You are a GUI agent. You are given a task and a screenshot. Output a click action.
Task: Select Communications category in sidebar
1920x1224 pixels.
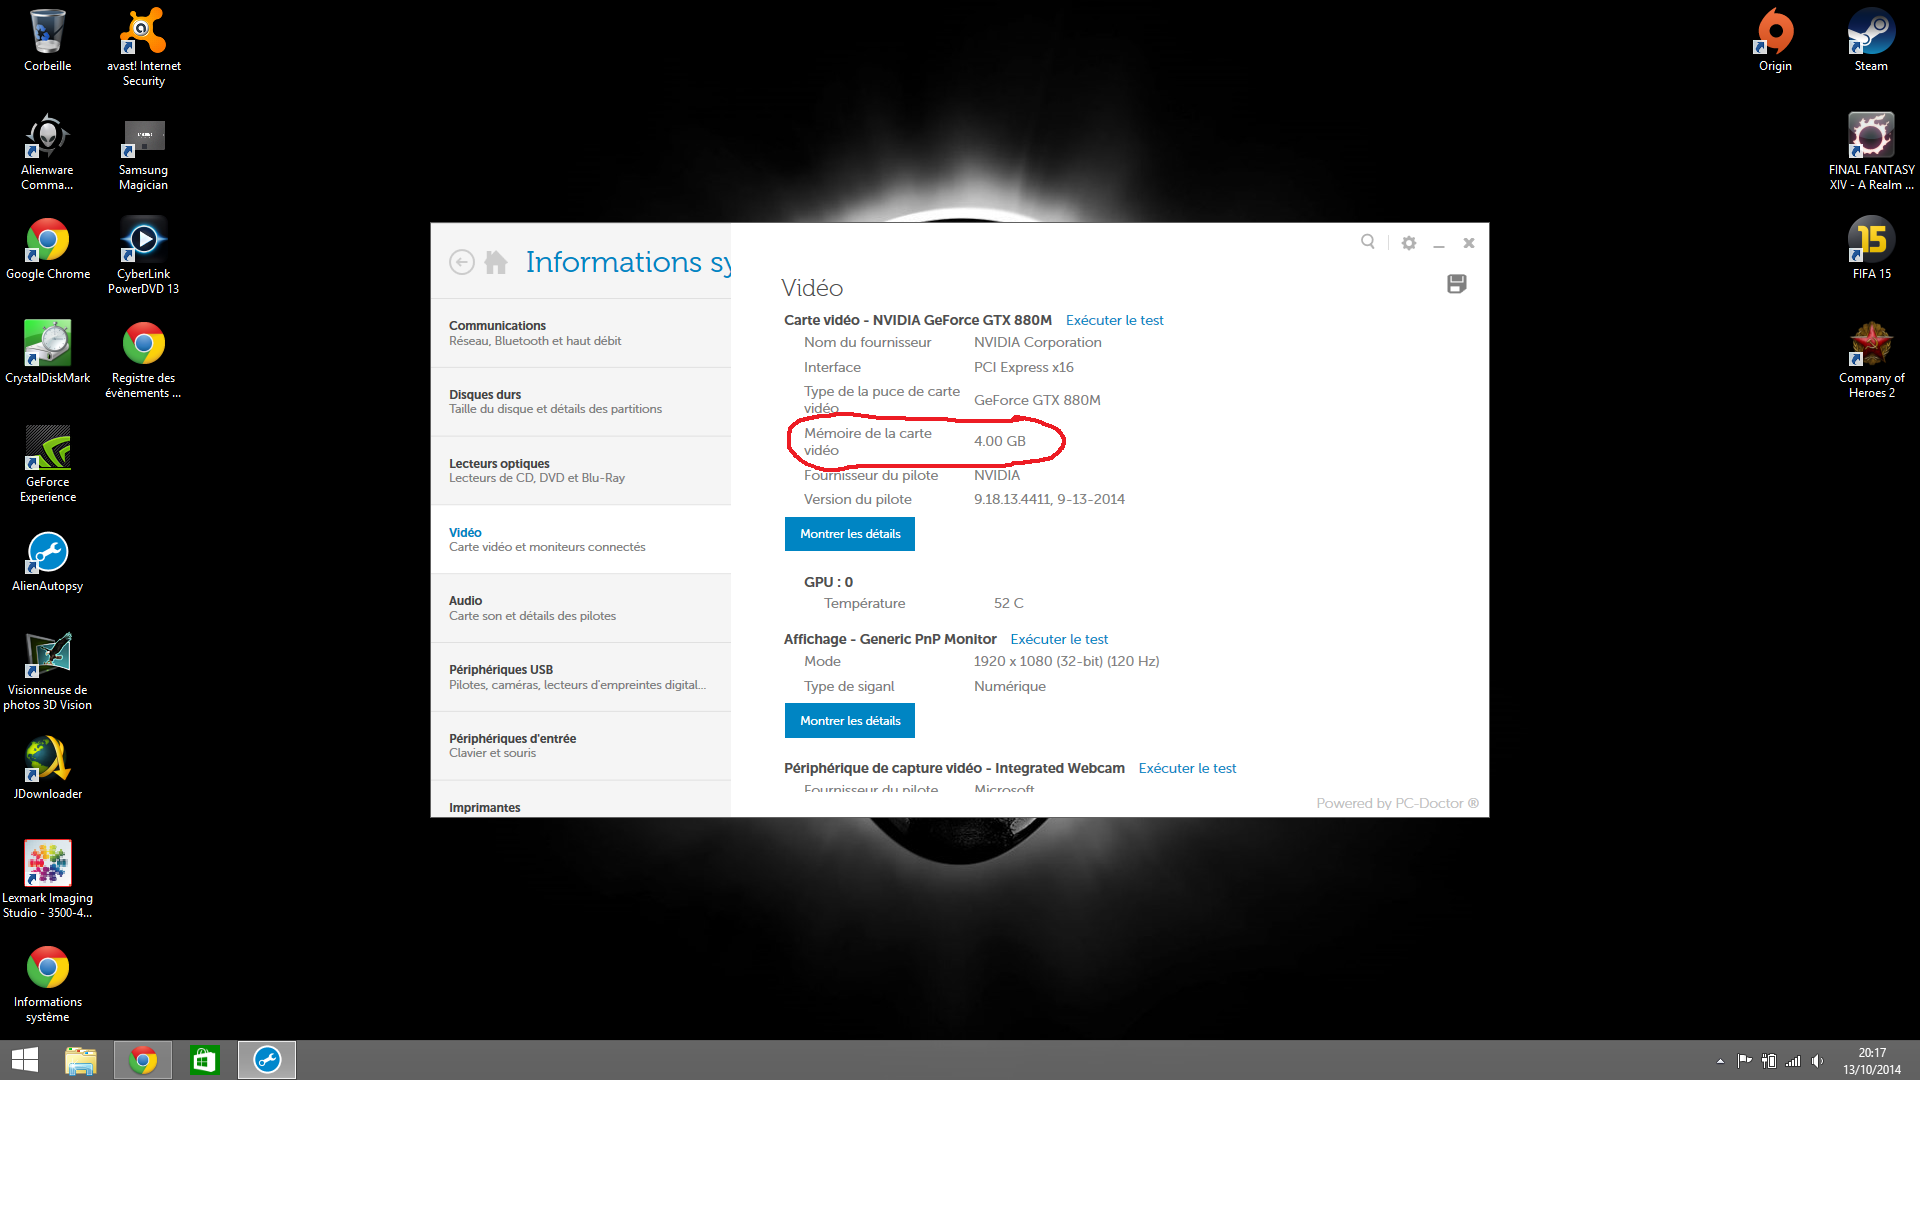(581, 333)
